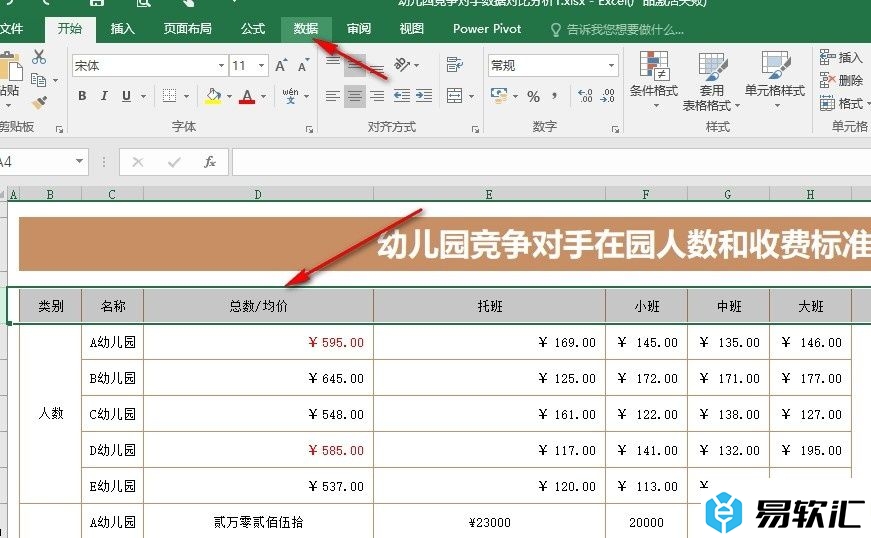Open the Power Pivot tab
The height and width of the screenshot is (538, 871).
pos(487,29)
